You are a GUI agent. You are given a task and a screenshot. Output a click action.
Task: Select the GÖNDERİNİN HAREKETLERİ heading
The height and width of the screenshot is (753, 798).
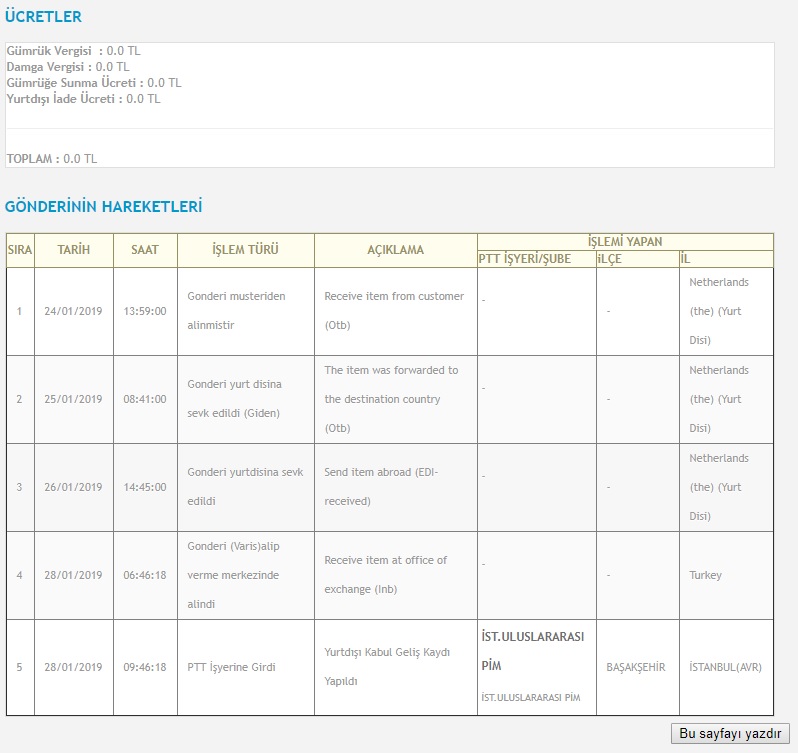coord(103,206)
